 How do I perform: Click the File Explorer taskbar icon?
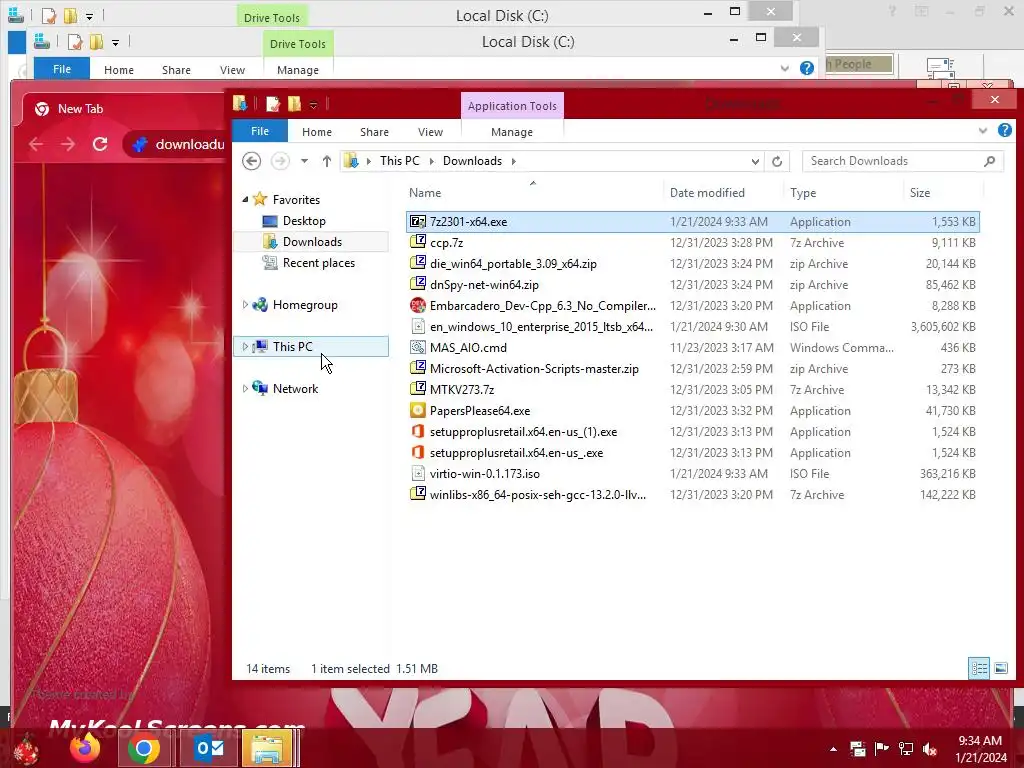[267, 748]
